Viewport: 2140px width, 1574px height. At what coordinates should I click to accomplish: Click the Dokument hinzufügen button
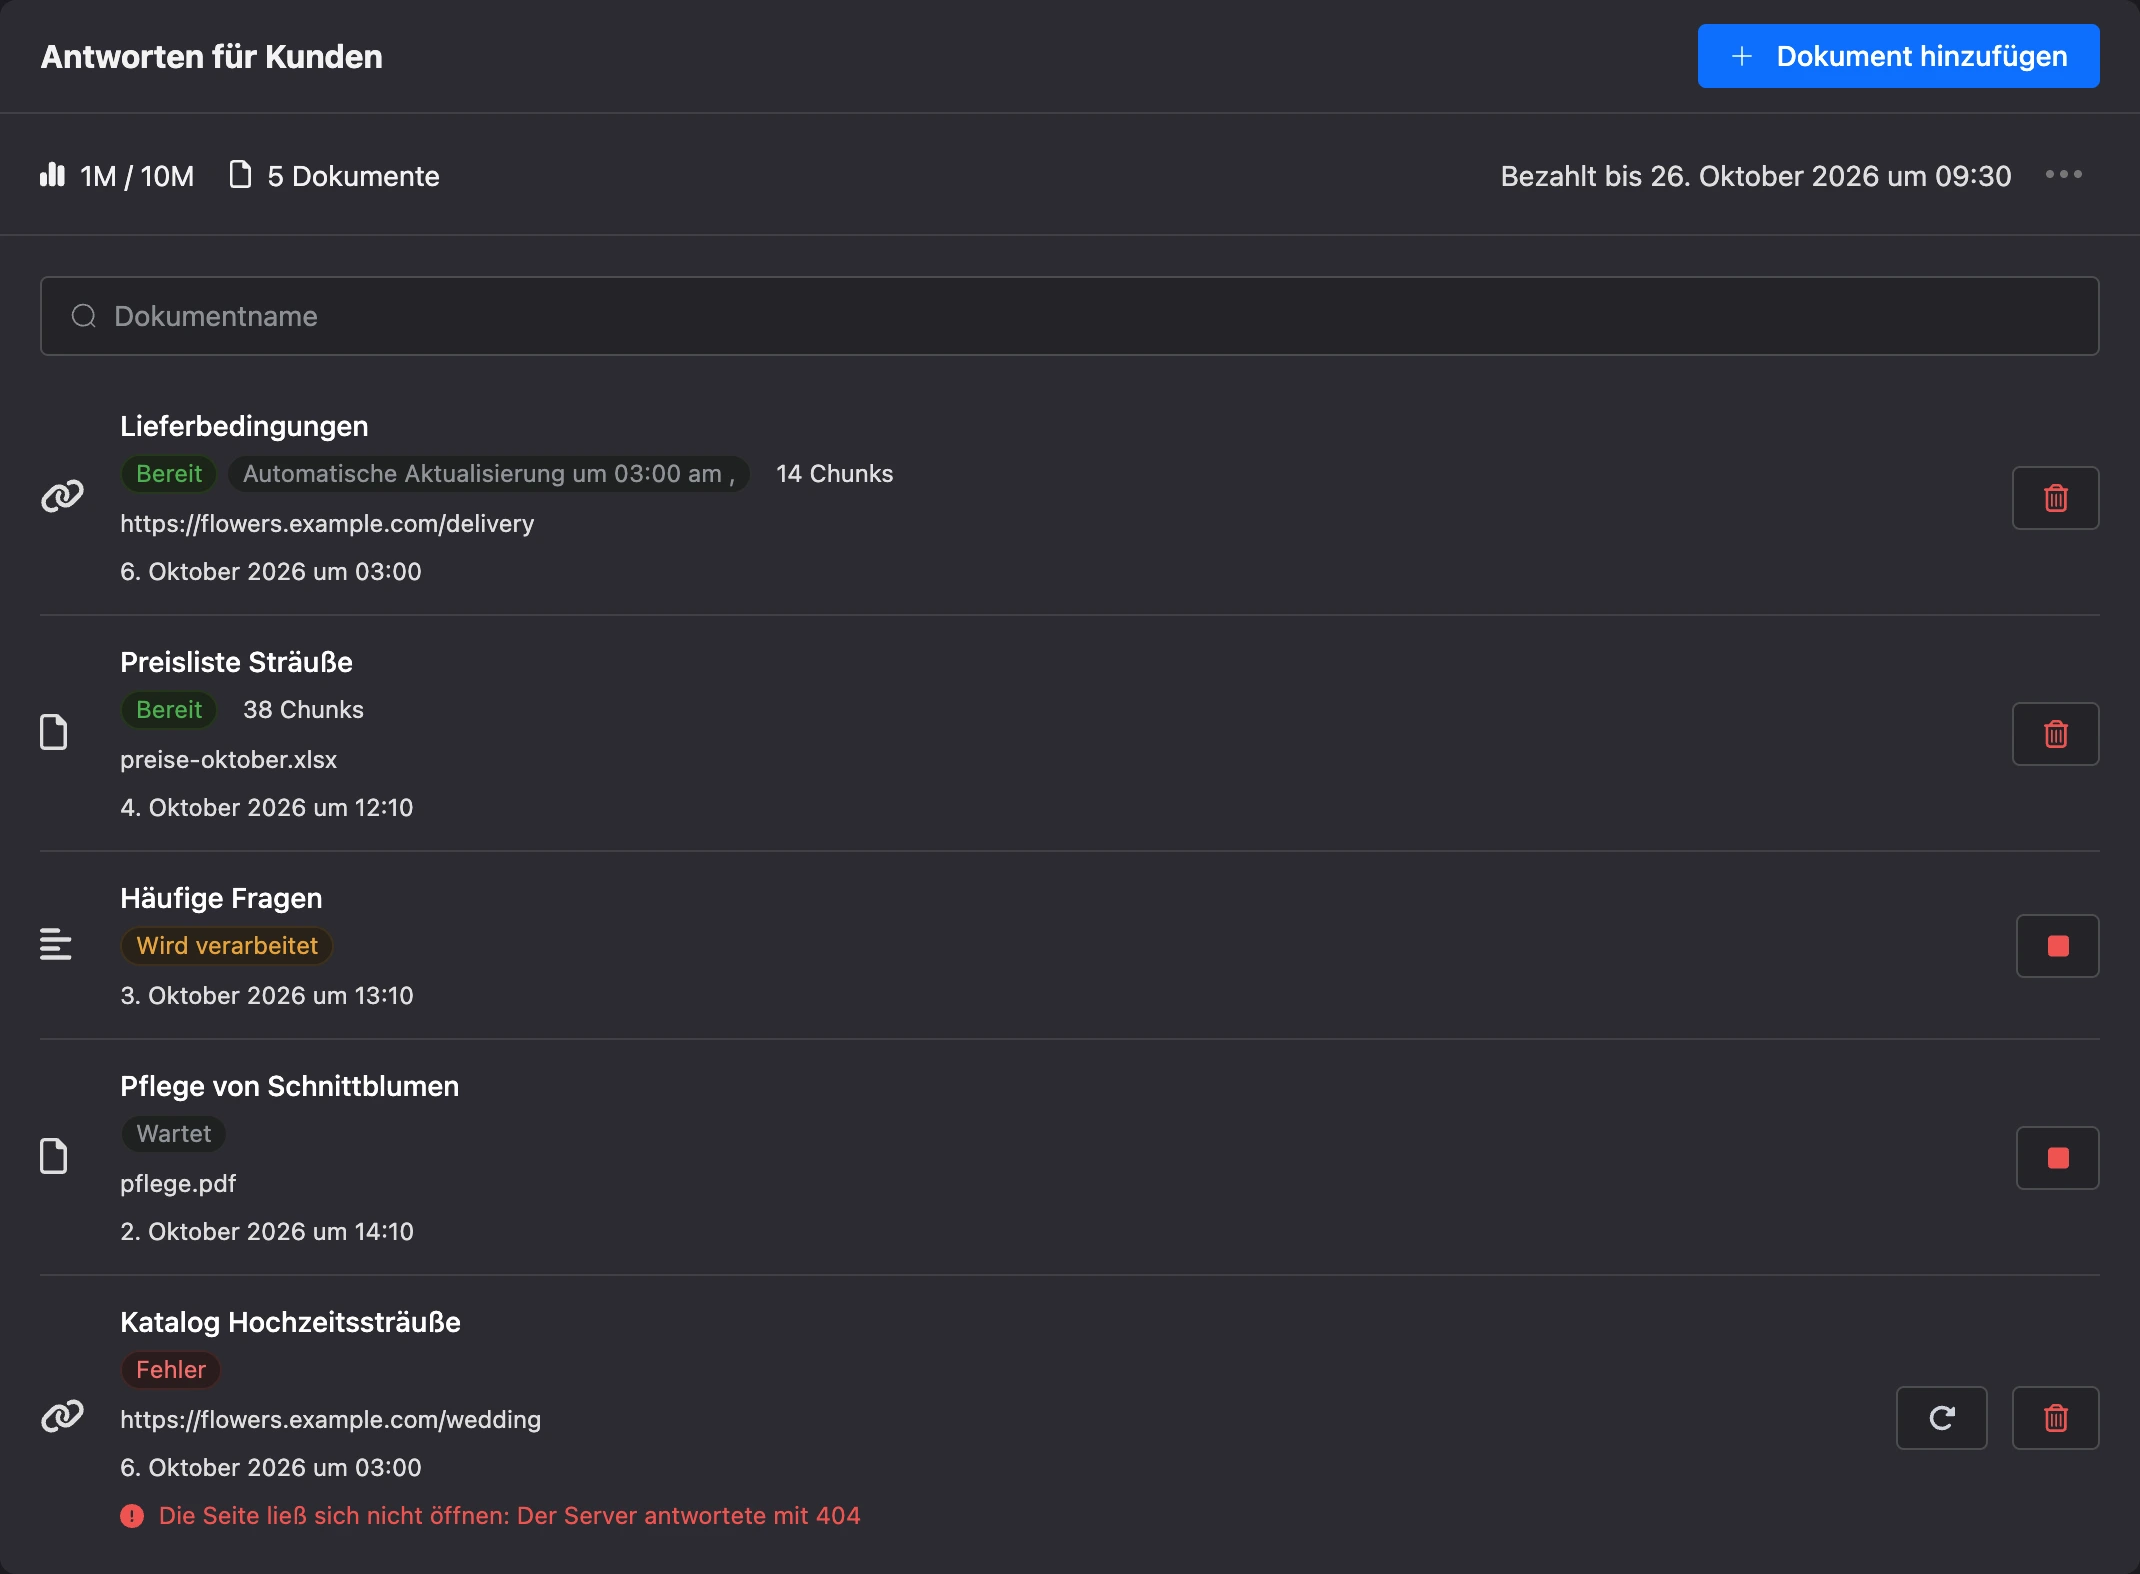coord(1898,56)
